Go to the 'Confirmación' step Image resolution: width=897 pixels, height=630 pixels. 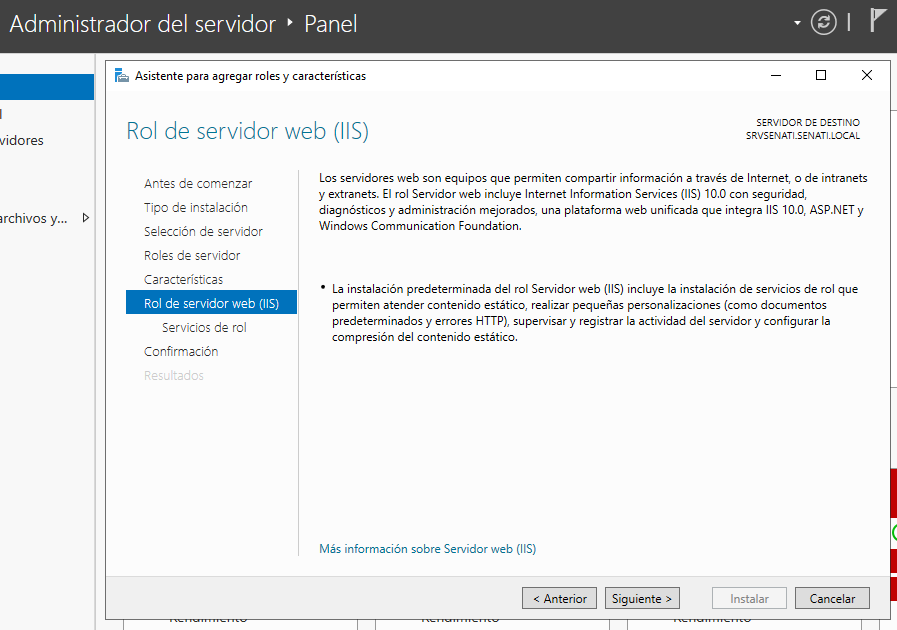click(x=181, y=352)
